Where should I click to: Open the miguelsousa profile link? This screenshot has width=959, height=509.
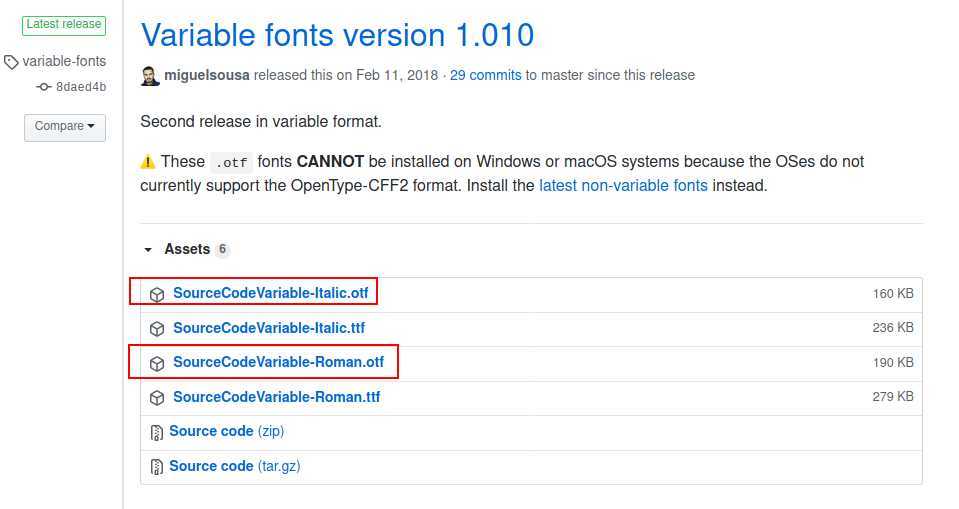pos(207,75)
